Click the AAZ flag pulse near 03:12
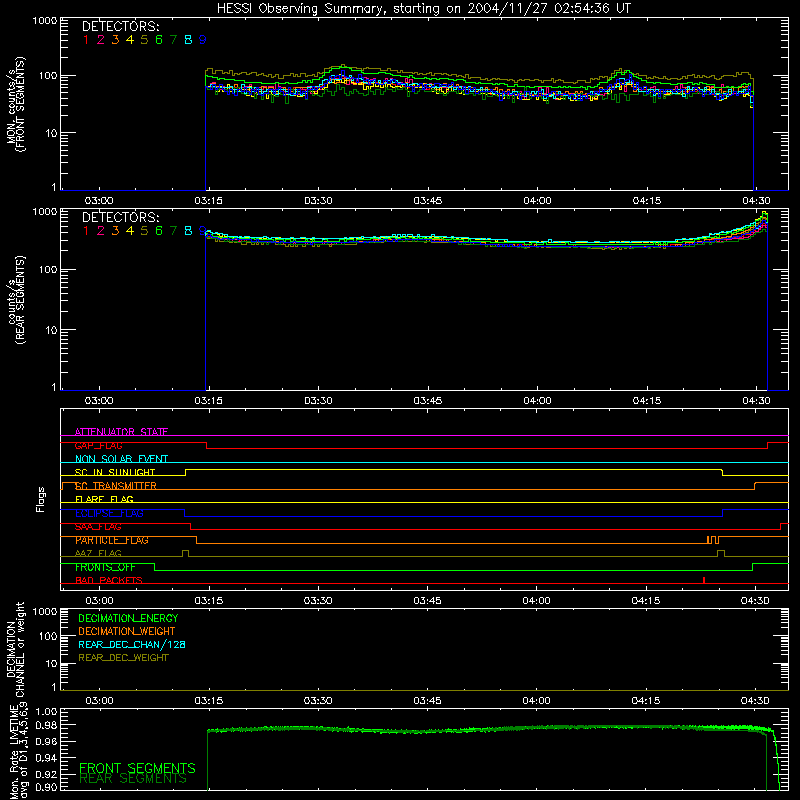Screen dimensions: 800x800 (185, 553)
